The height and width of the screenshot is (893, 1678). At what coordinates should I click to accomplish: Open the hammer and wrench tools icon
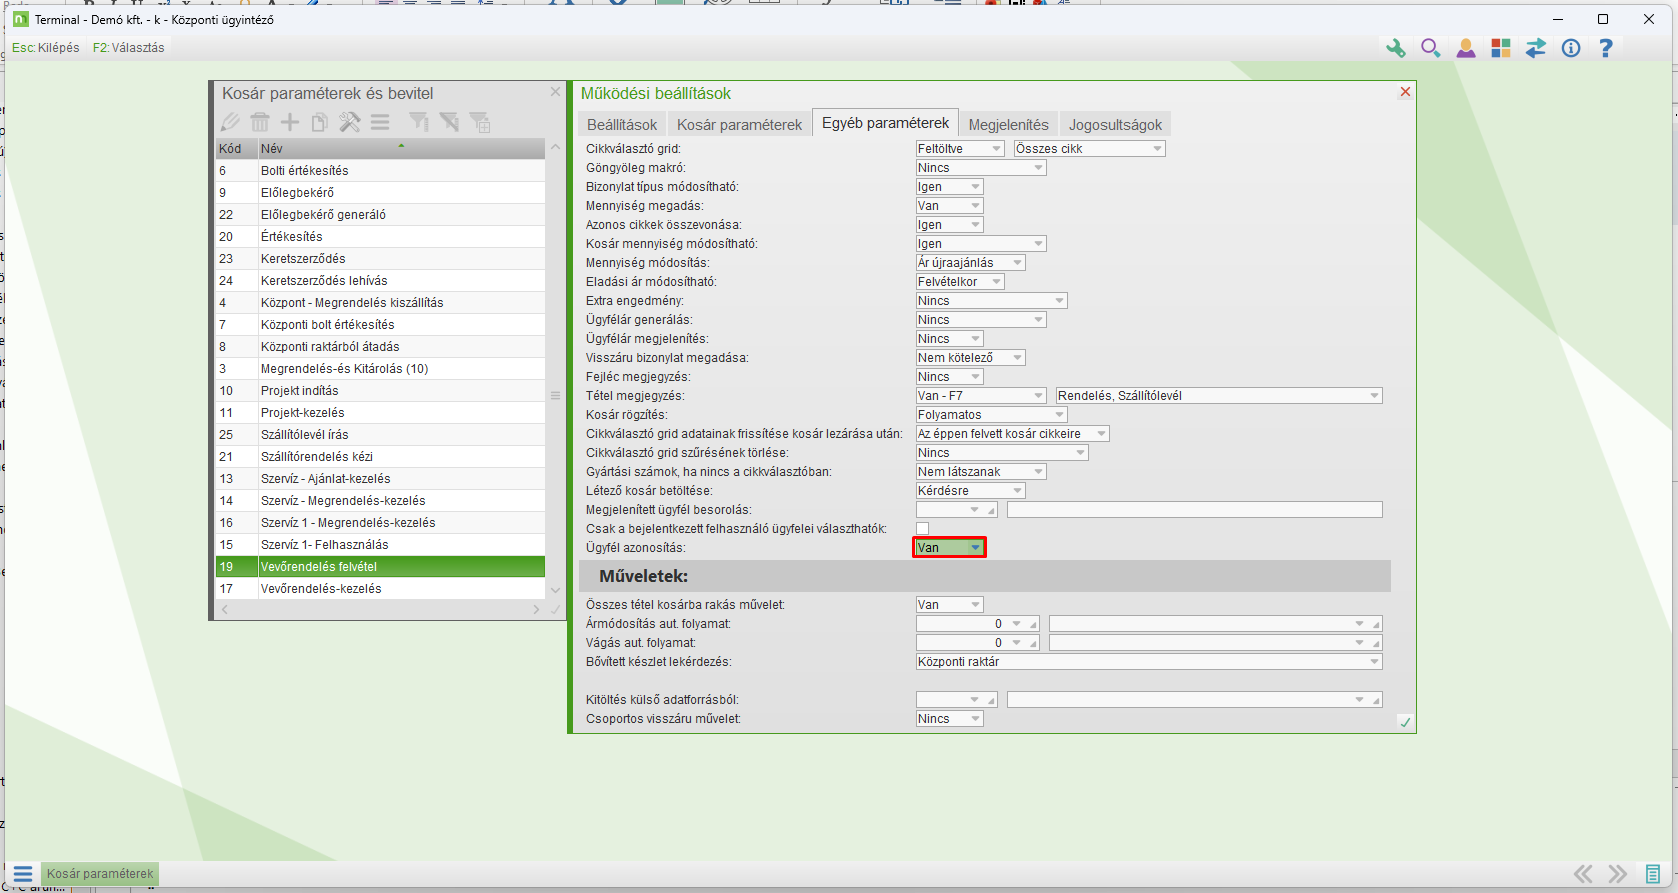(350, 122)
